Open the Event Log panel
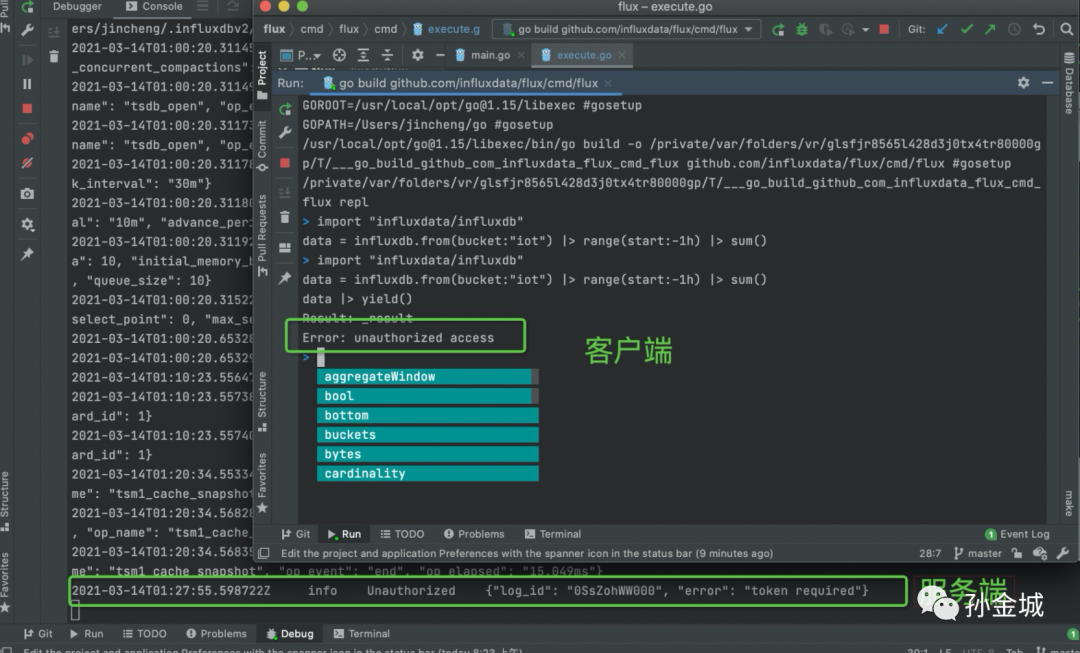 click(x=1017, y=534)
